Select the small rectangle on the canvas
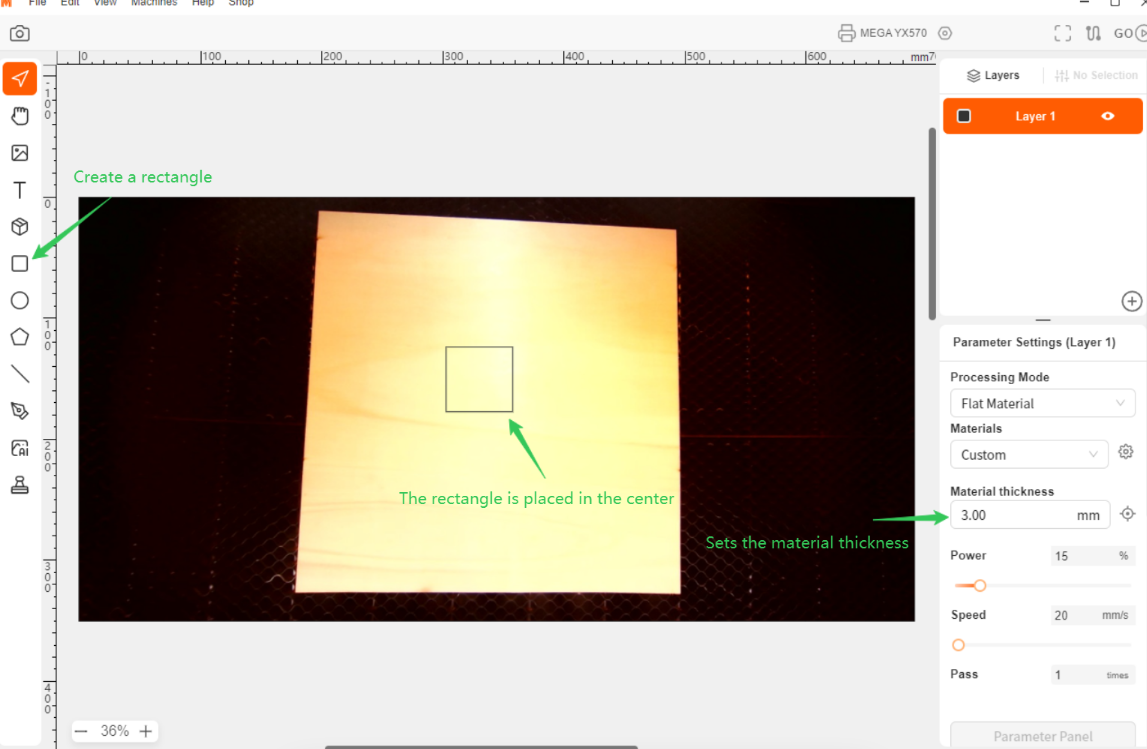 click(x=479, y=379)
